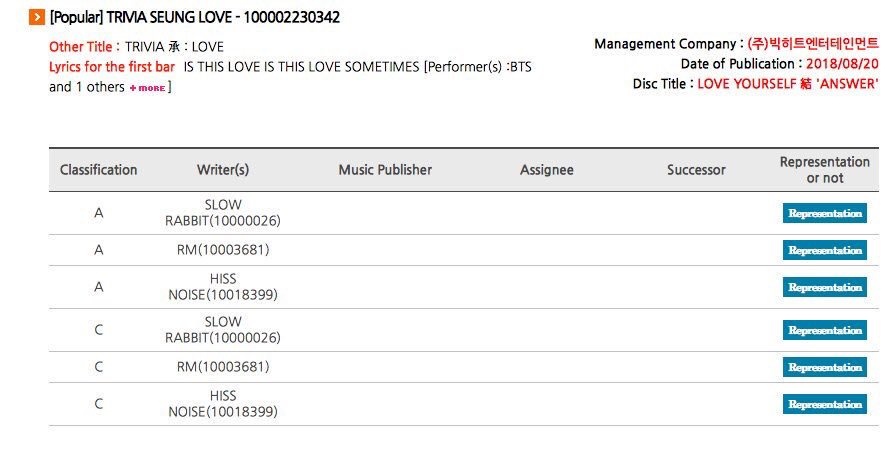
Task: Click the orange arrow icon beside the title
Action: 36,17
